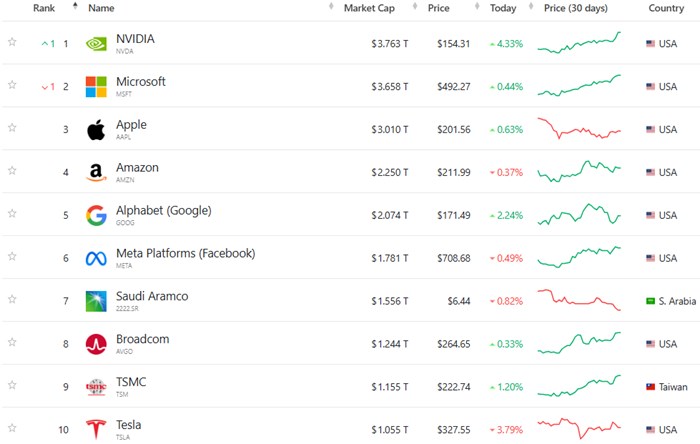Click the Saudi Arabia flag icon
The width and height of the screenshot is (700, 444).
coord(650,301)
